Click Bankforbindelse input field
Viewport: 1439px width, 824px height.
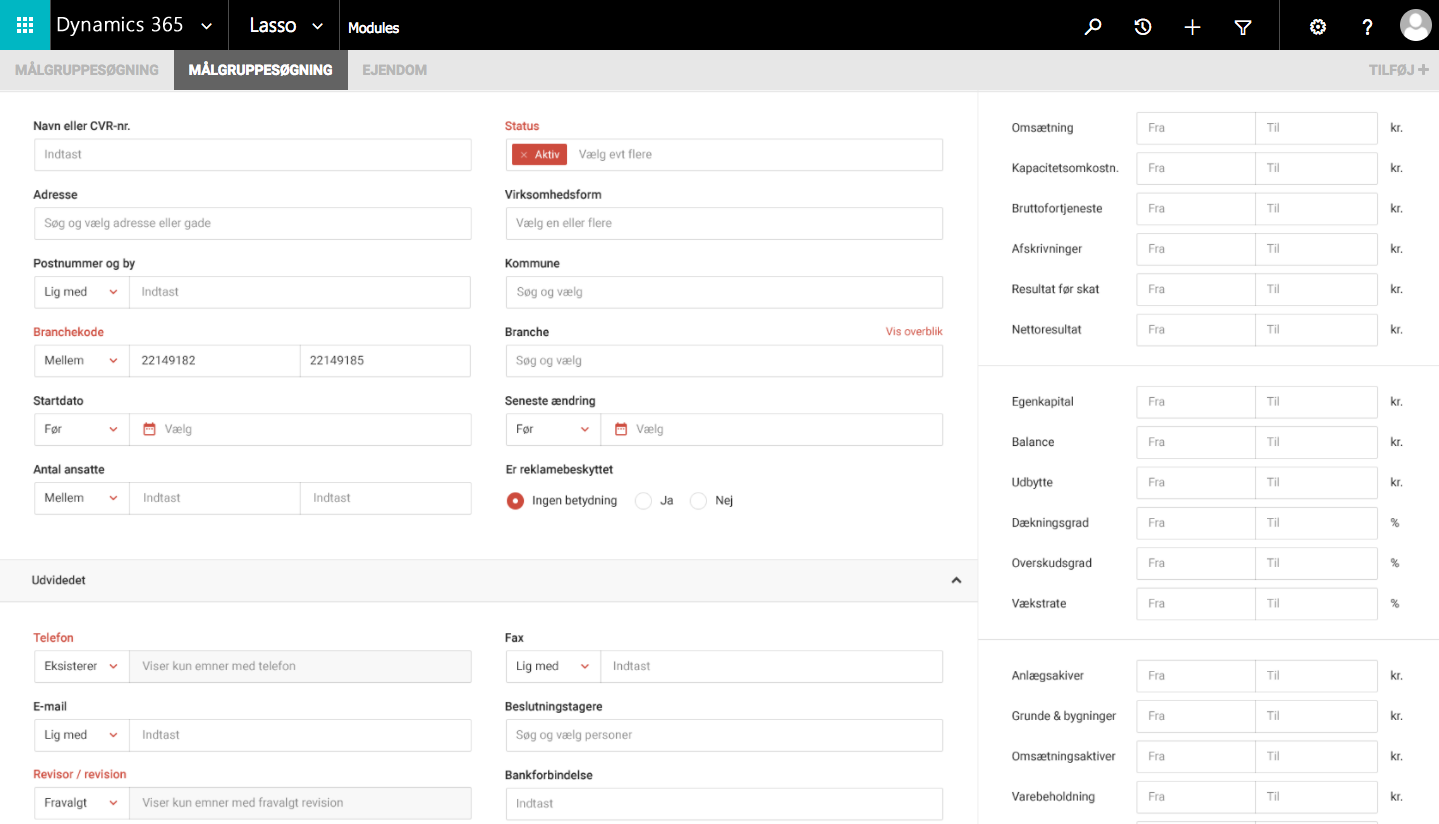click(x=724, y=803)
